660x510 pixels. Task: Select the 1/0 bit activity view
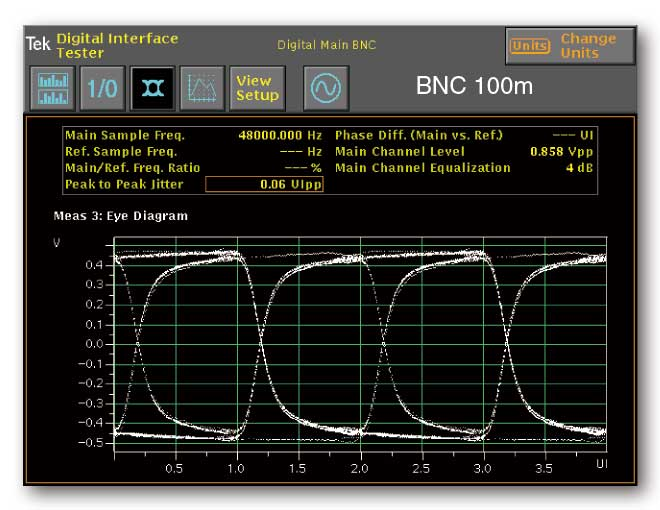(102, 88)
